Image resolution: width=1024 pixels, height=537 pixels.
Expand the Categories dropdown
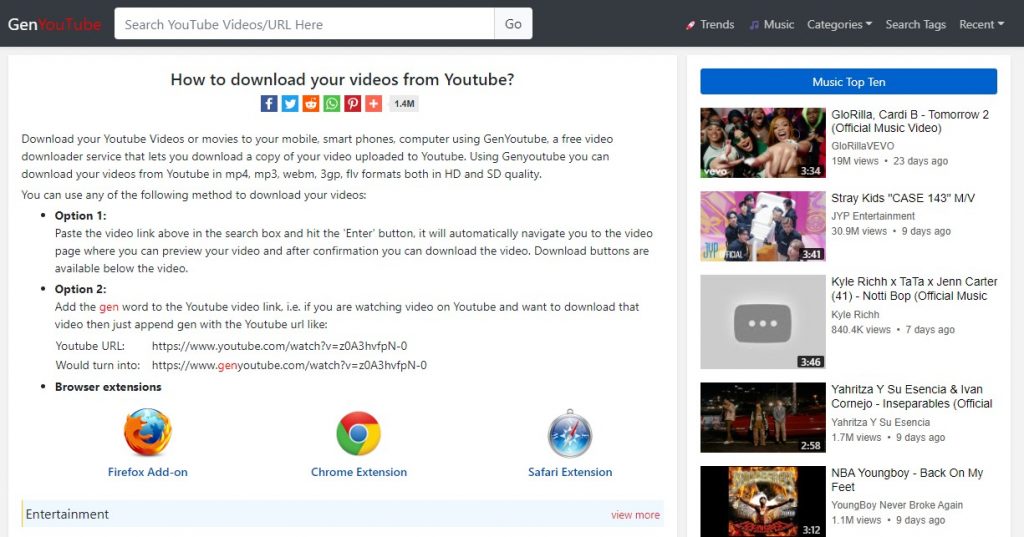click(x=839, y=24)
